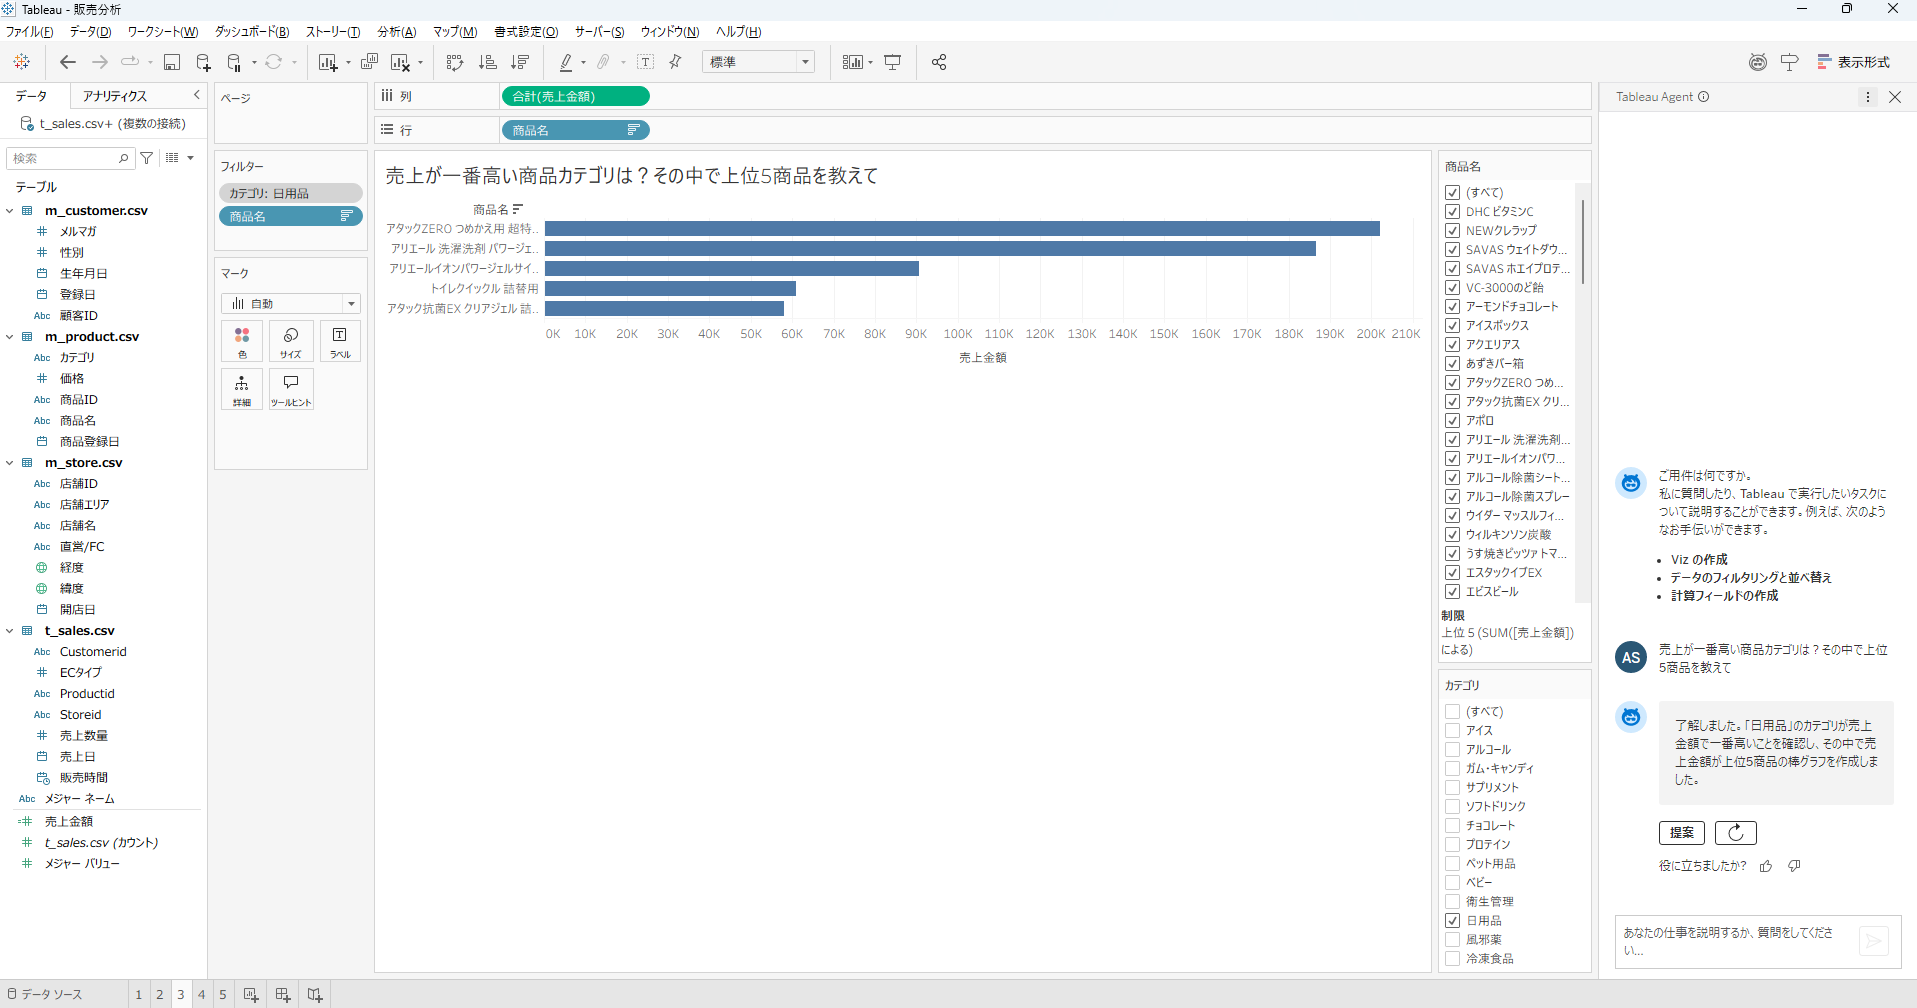Open the Tooltip mark card
Screen dimensions: 1917x1008
click(291, 389)
